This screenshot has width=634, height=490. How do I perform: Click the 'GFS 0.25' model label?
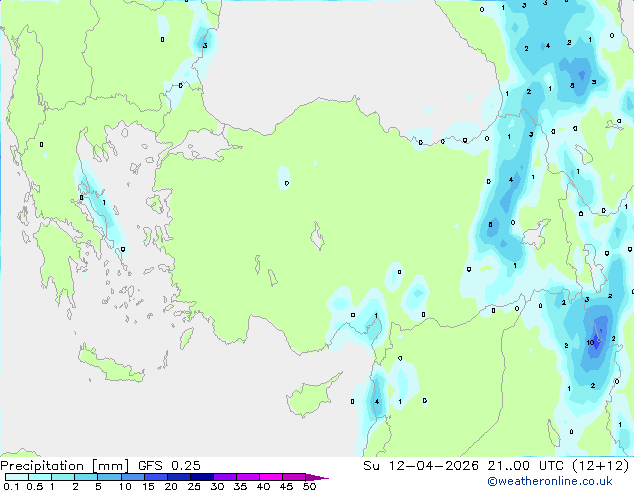click(x=169, y=466)
